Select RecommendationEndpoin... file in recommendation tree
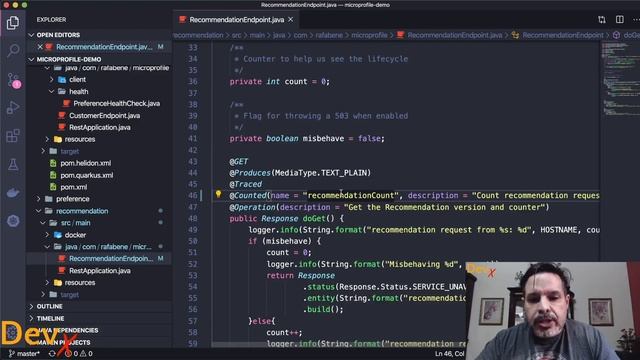Image resolution: width=640 pixels, height=360 pixels. tap(111, 258)
